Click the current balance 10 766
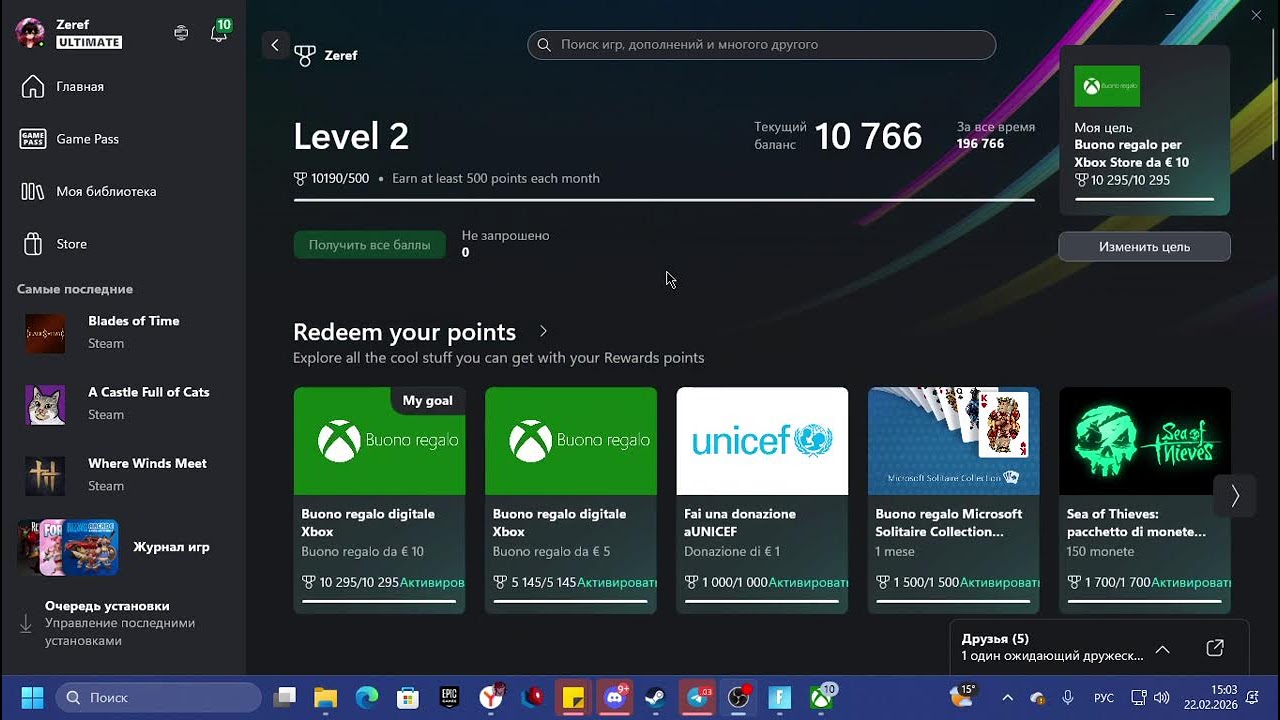 click(868, 136)
